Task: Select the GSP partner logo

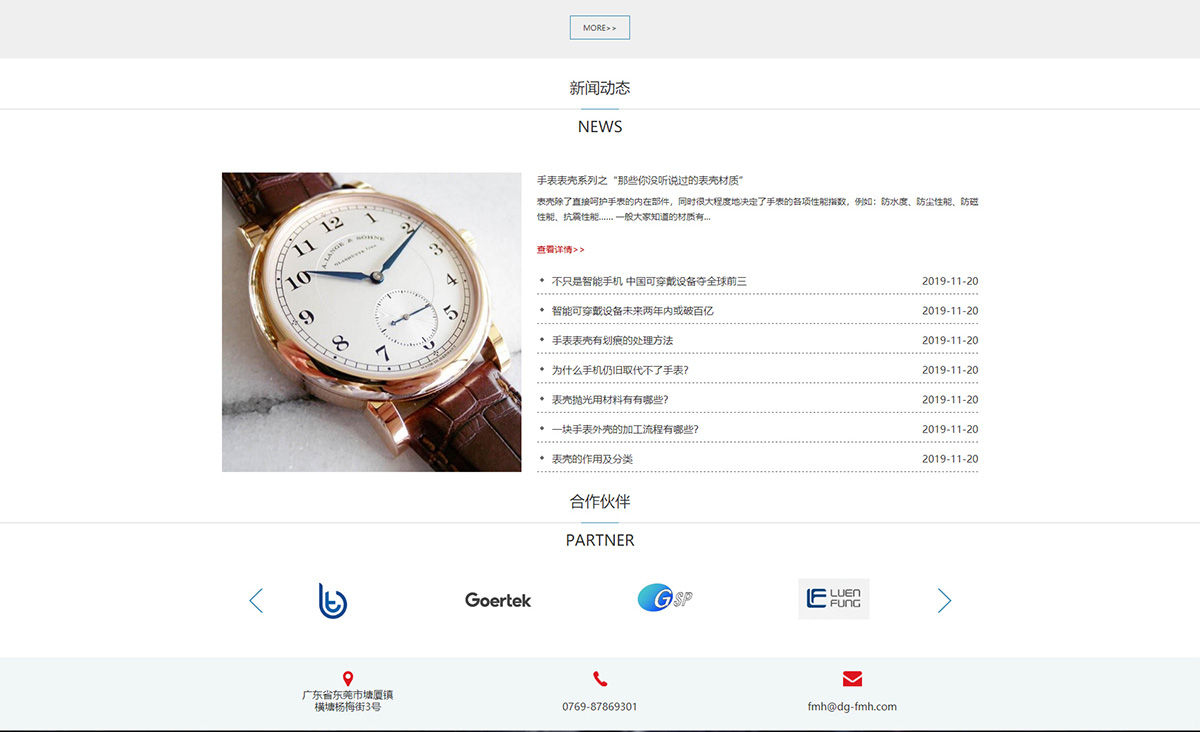Action: pyautogui.click(x=665, y=598)
